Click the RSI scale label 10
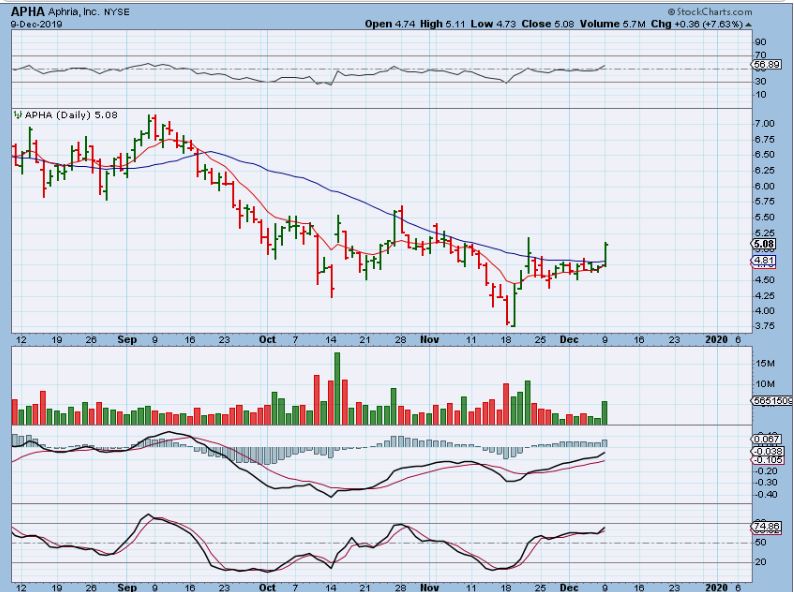This screenshot has height=592, width=794. [761, 95]
